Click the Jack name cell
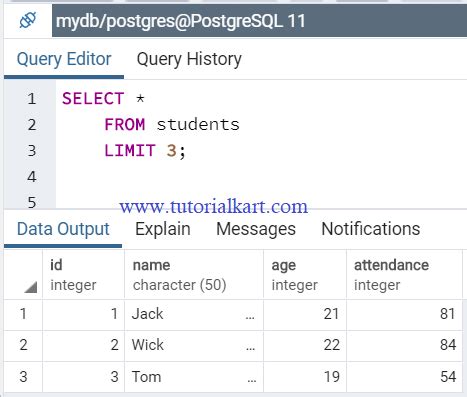467x397 pixels. 194,314
